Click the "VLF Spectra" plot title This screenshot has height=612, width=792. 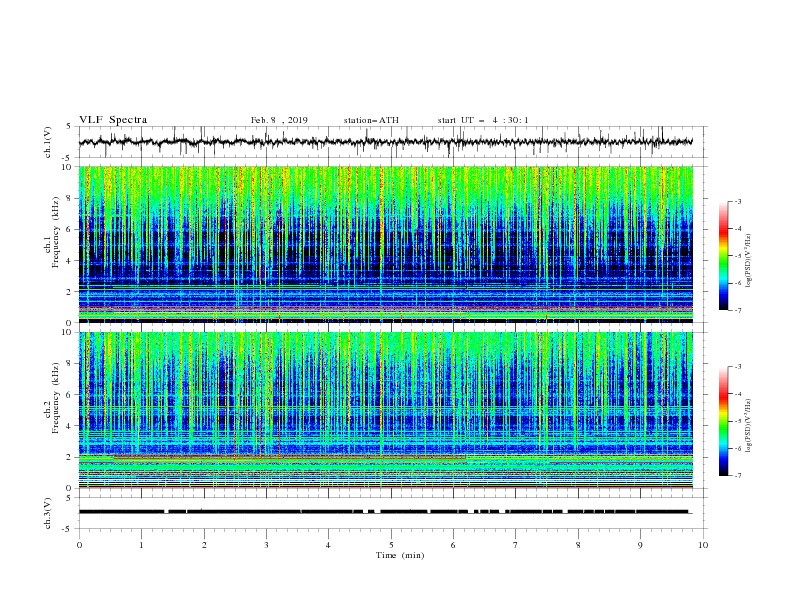(113, 120)
